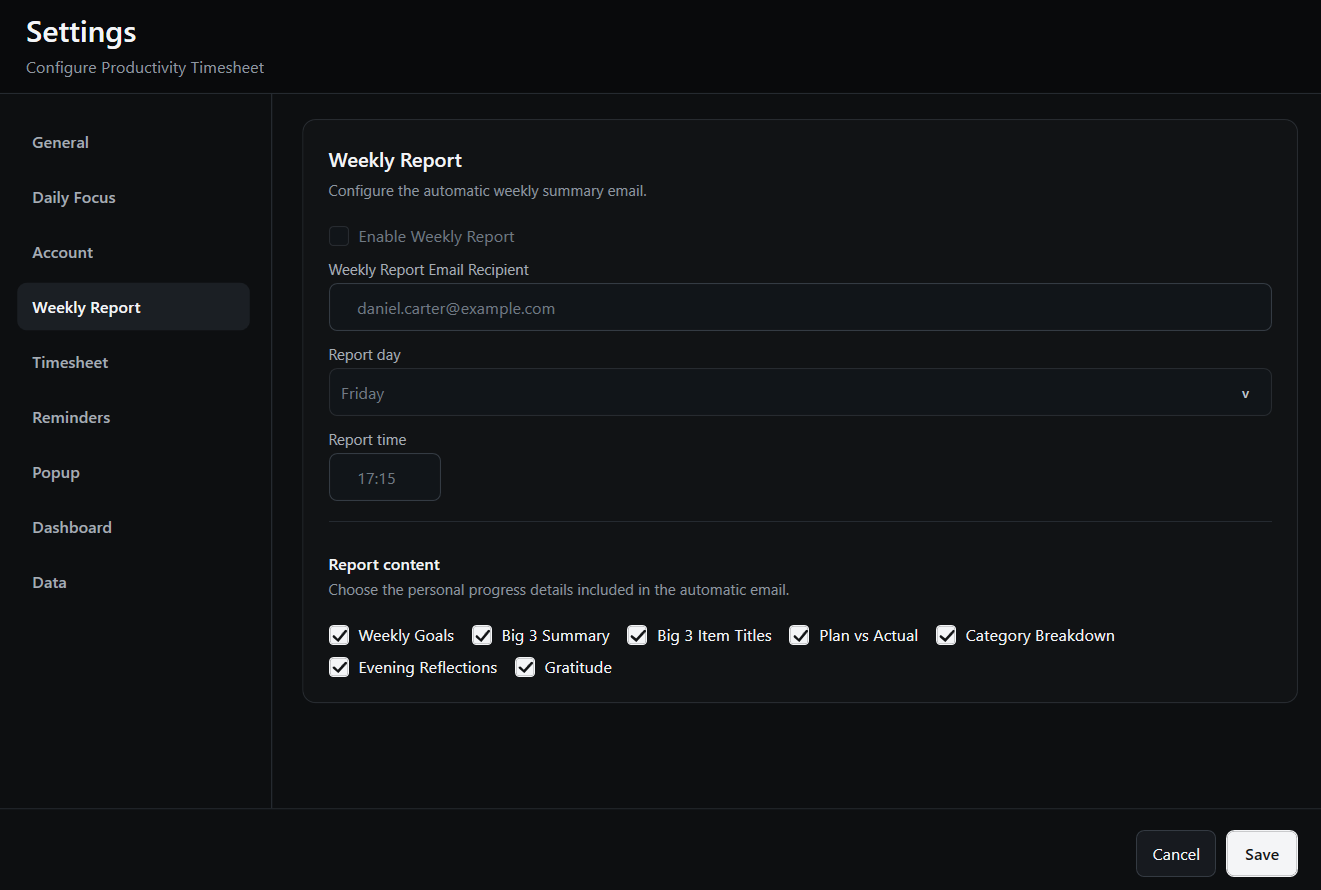Click the Report content heading
The image size is (1321, 890).
point(384,564)
